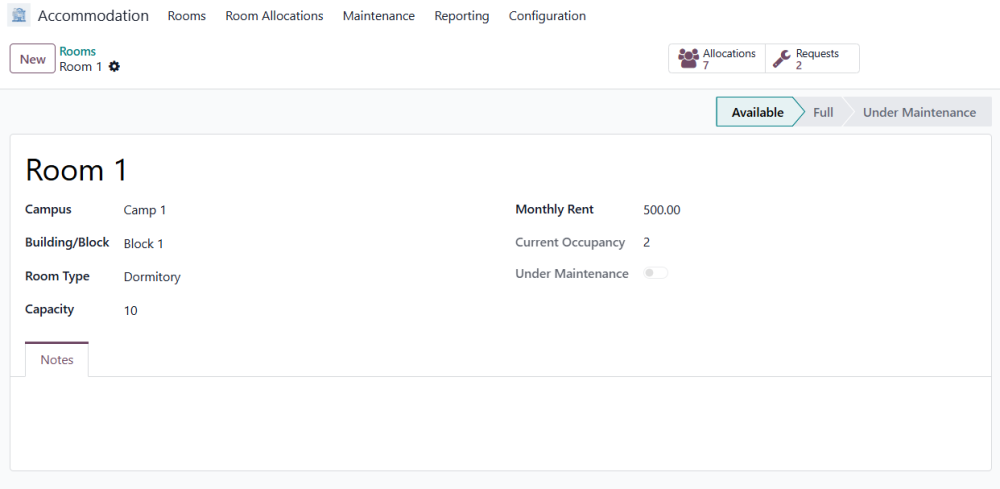The height and width of the screenshot is (489, 1000).
Task: Open the Room Allocations menu
Action: pos(274,16)
